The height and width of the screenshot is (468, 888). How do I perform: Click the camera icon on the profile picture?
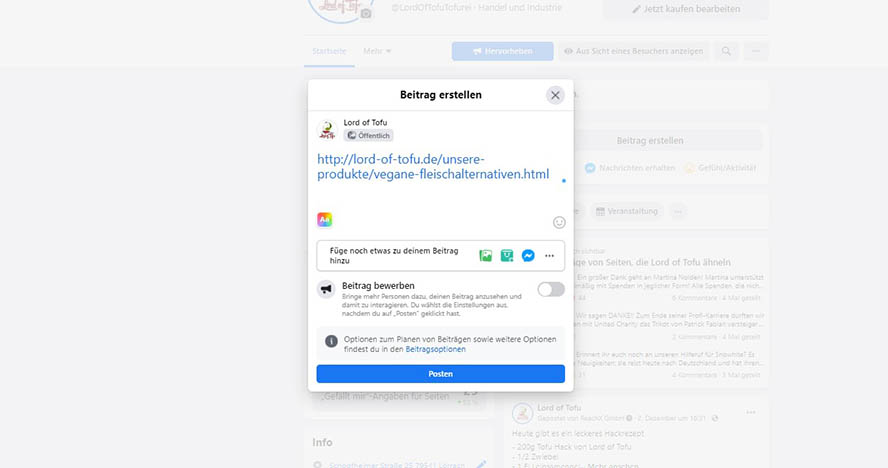(366, 13)
